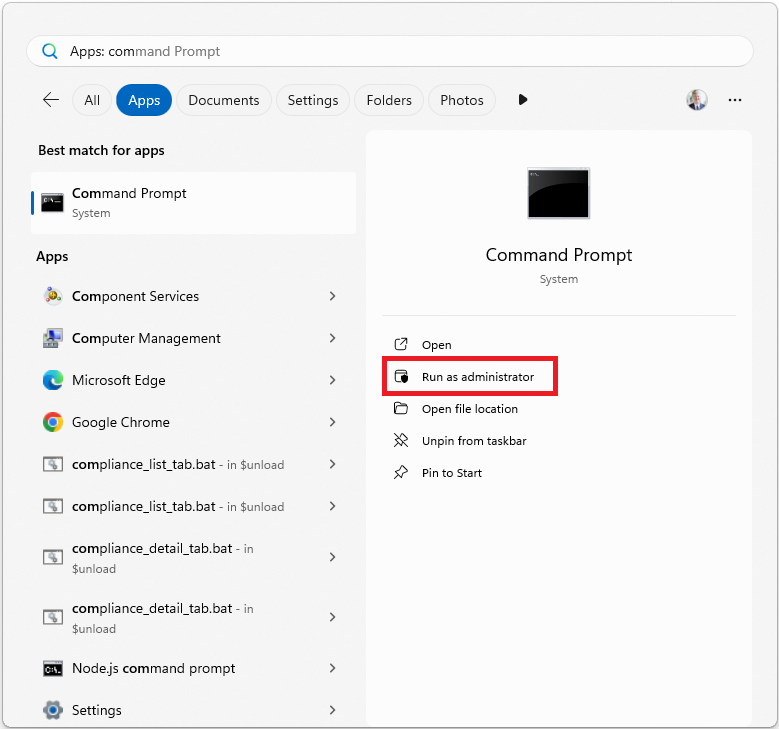This screenshot has width=779, height=729.
Task: Expand the Settings result chevron
Action: [332, 710]
